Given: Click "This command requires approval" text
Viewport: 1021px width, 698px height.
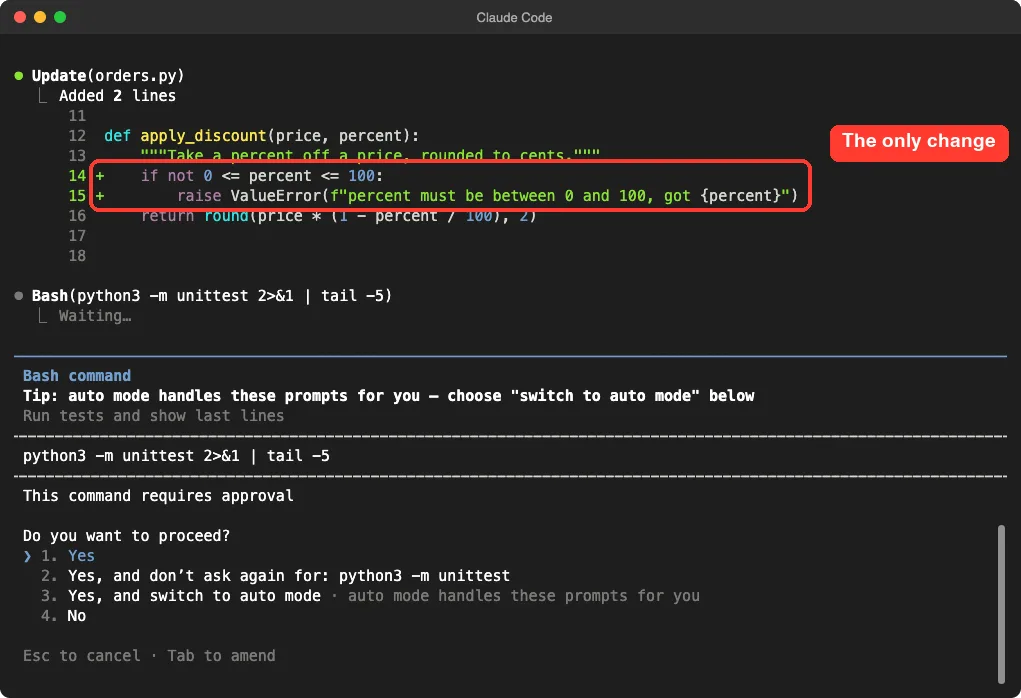Looking at the screenshot, I should click(x=158, y=496).
